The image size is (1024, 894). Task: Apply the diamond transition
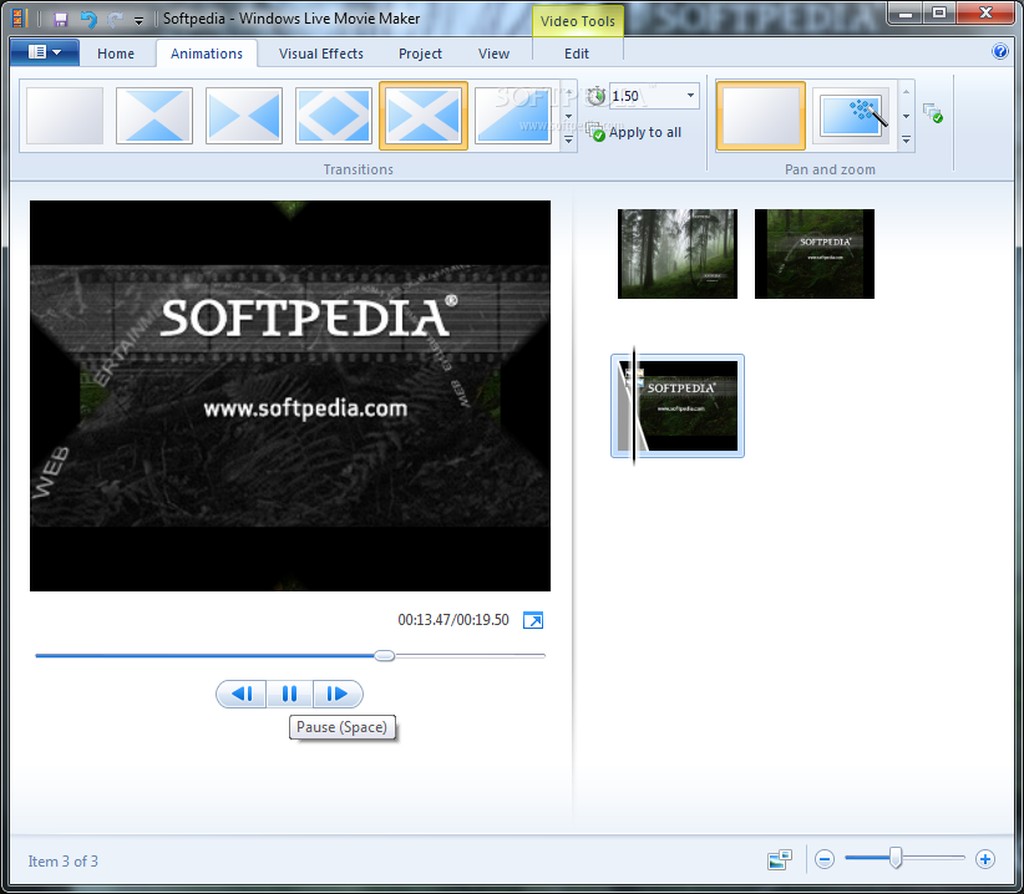tap(333, 116)
